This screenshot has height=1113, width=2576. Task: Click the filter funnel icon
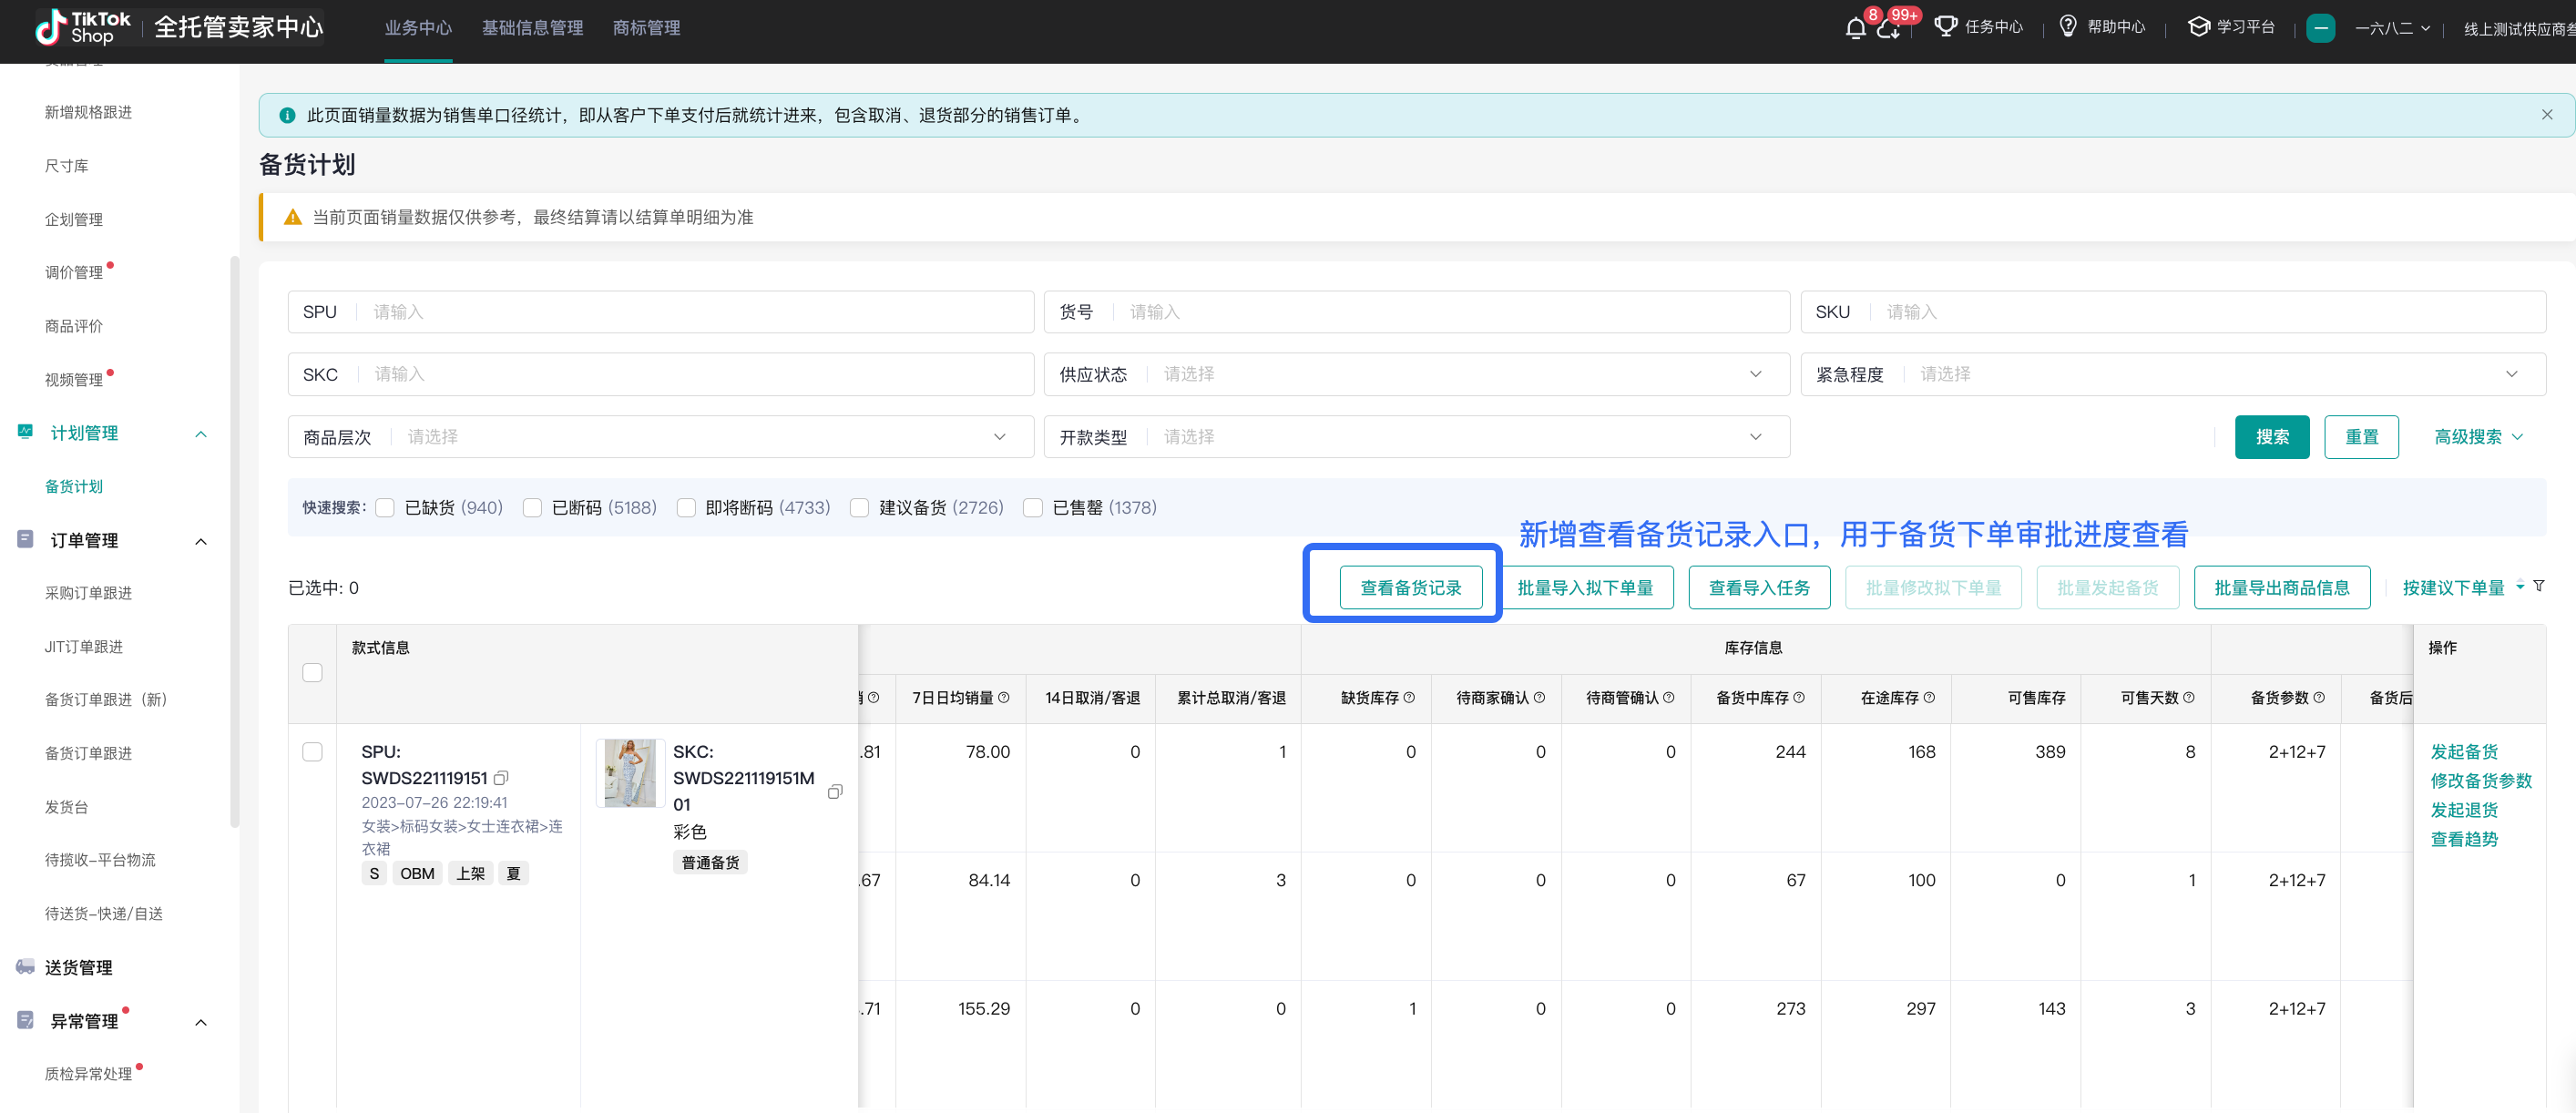[x=2538, y=586]
